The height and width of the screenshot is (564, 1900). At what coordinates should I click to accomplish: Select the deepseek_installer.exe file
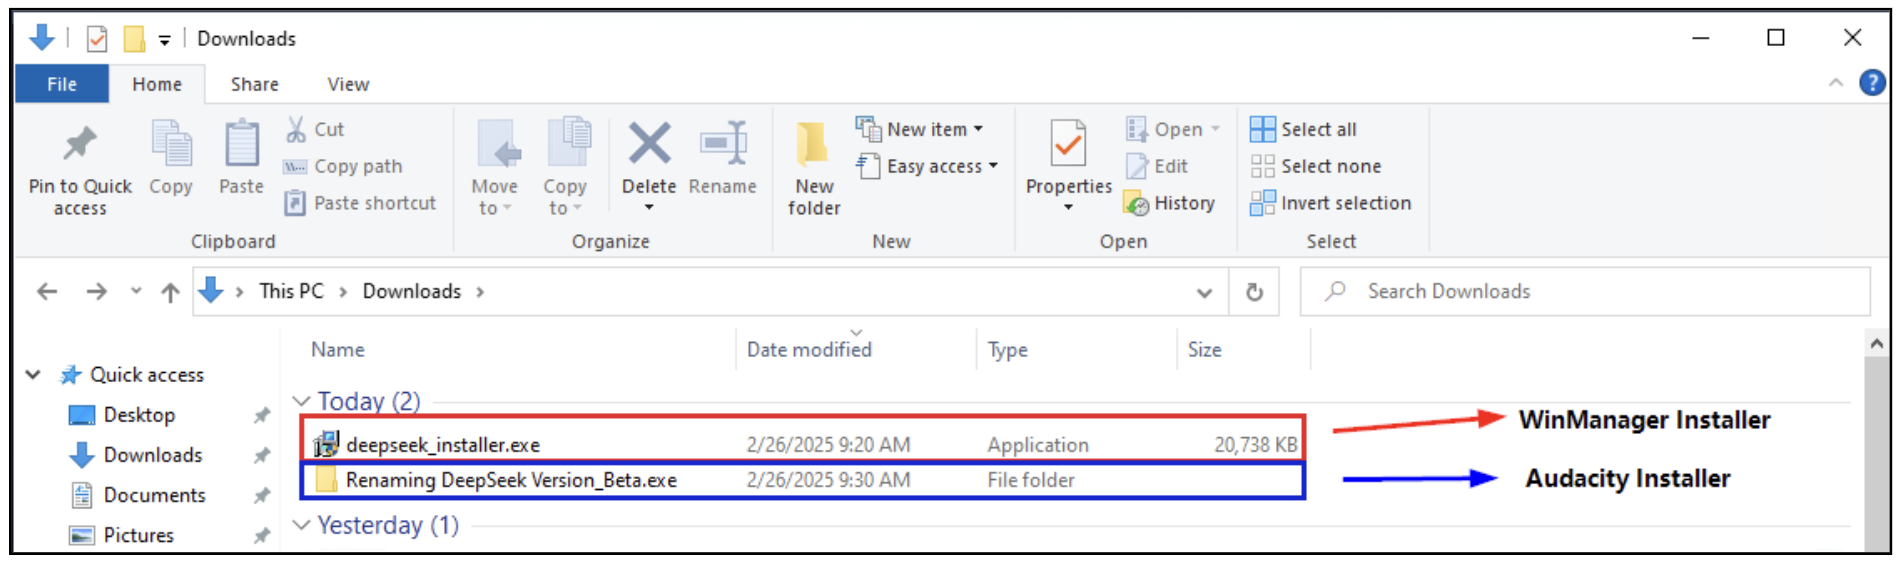point(443,445)
